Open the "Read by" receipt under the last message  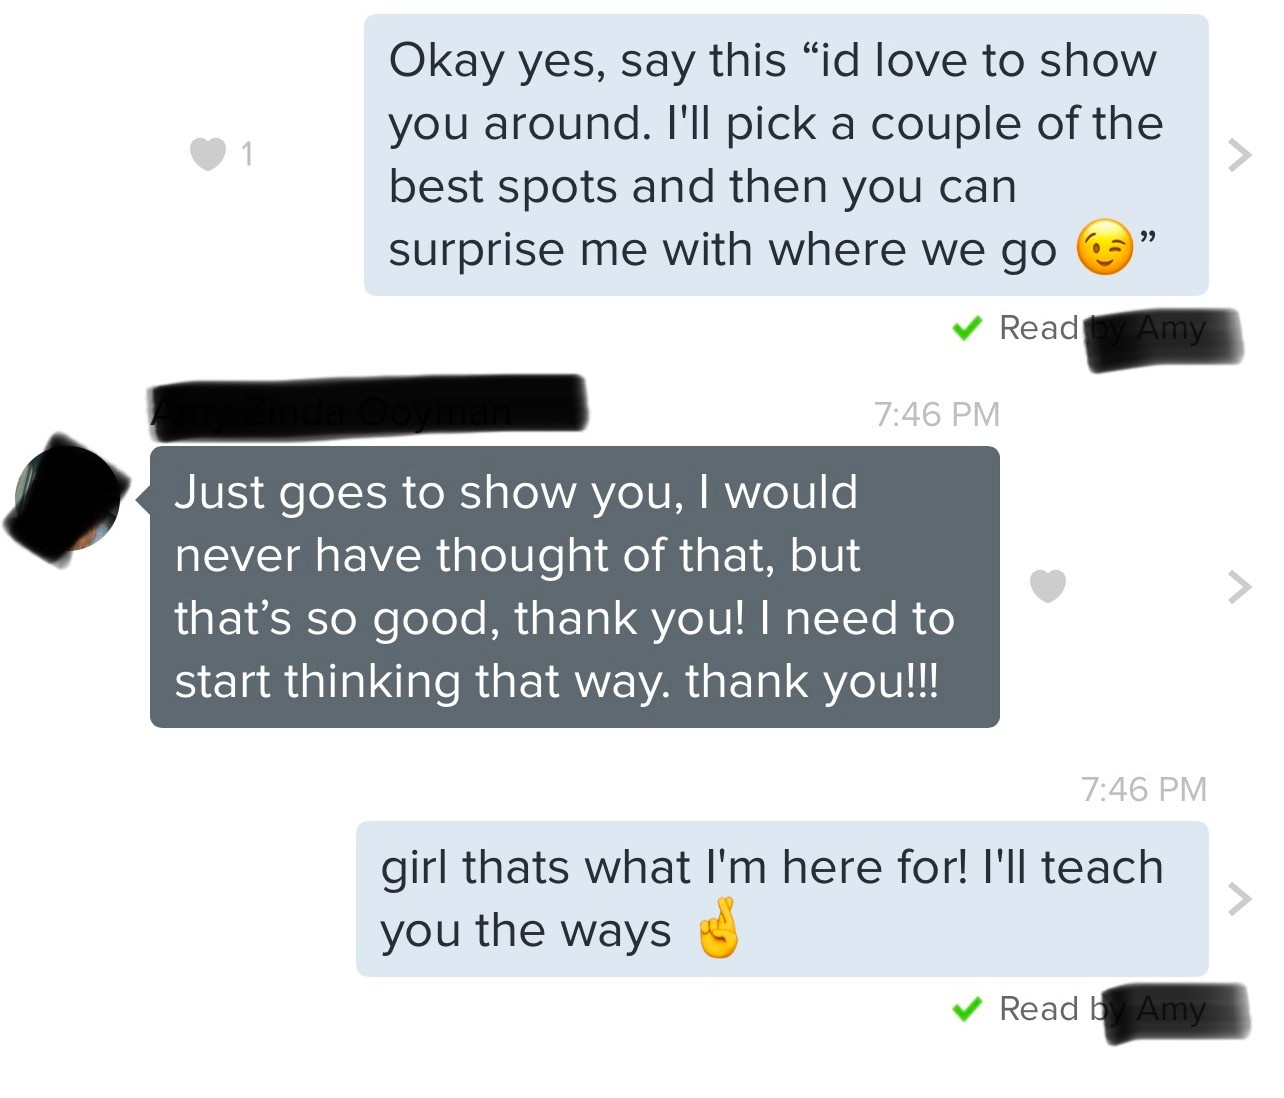1102,1009
